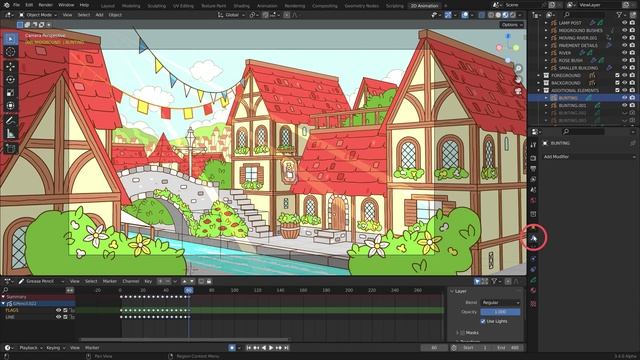Open the Global orientation dropdown
This screenshot has width=640, height=360.
pyautogui.click(x=231, y=15)
